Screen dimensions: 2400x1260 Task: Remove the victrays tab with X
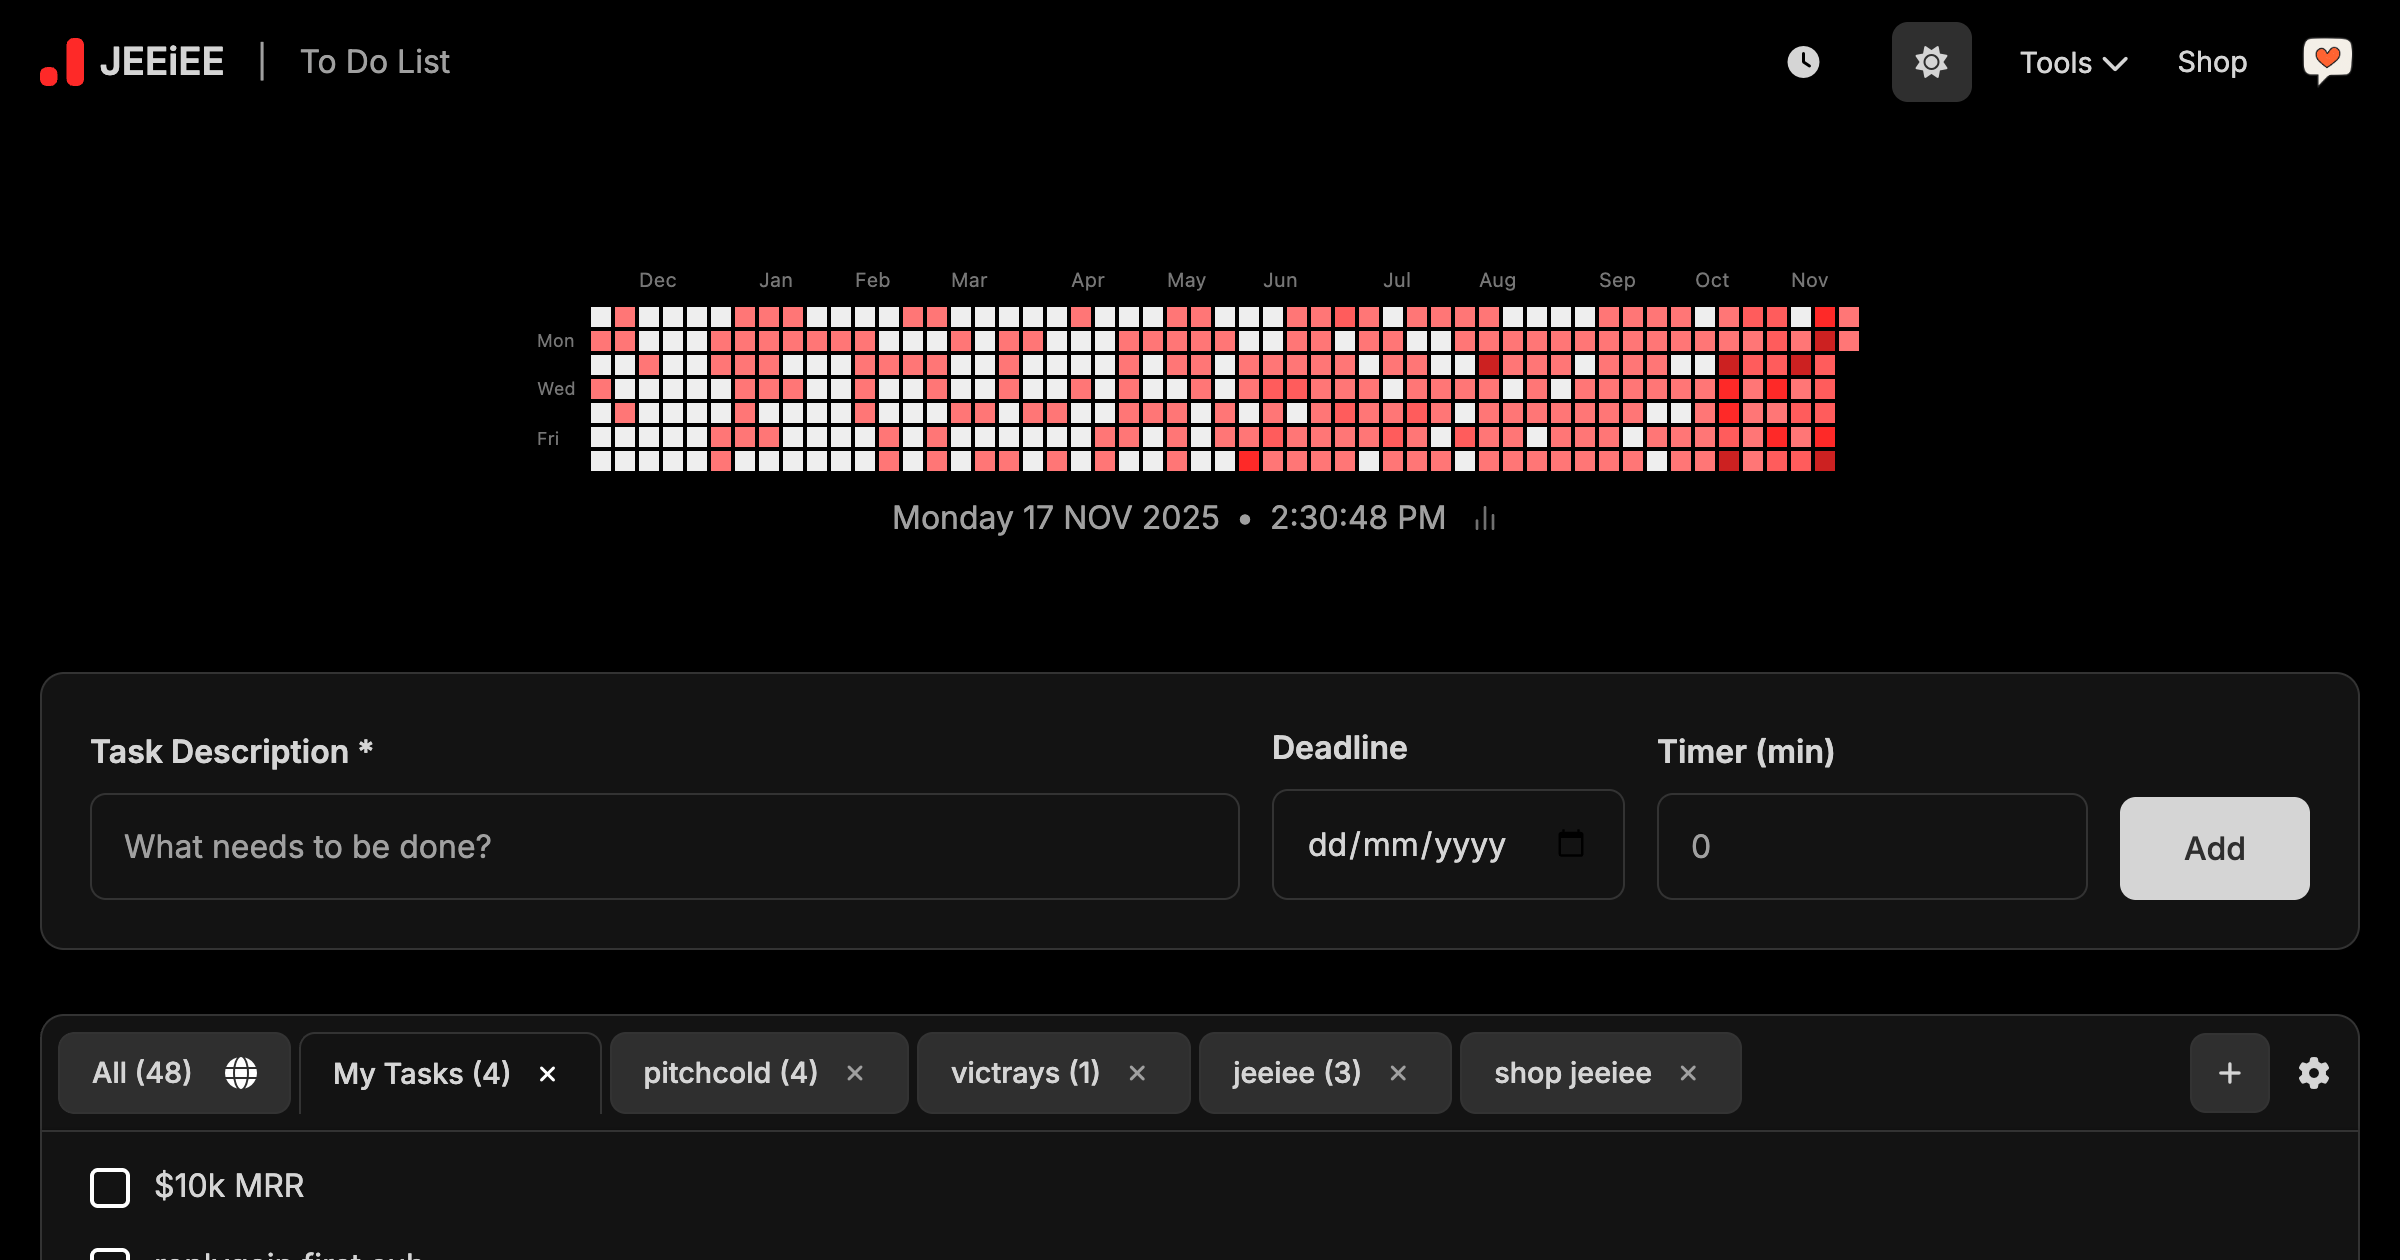[1137, 1073]
